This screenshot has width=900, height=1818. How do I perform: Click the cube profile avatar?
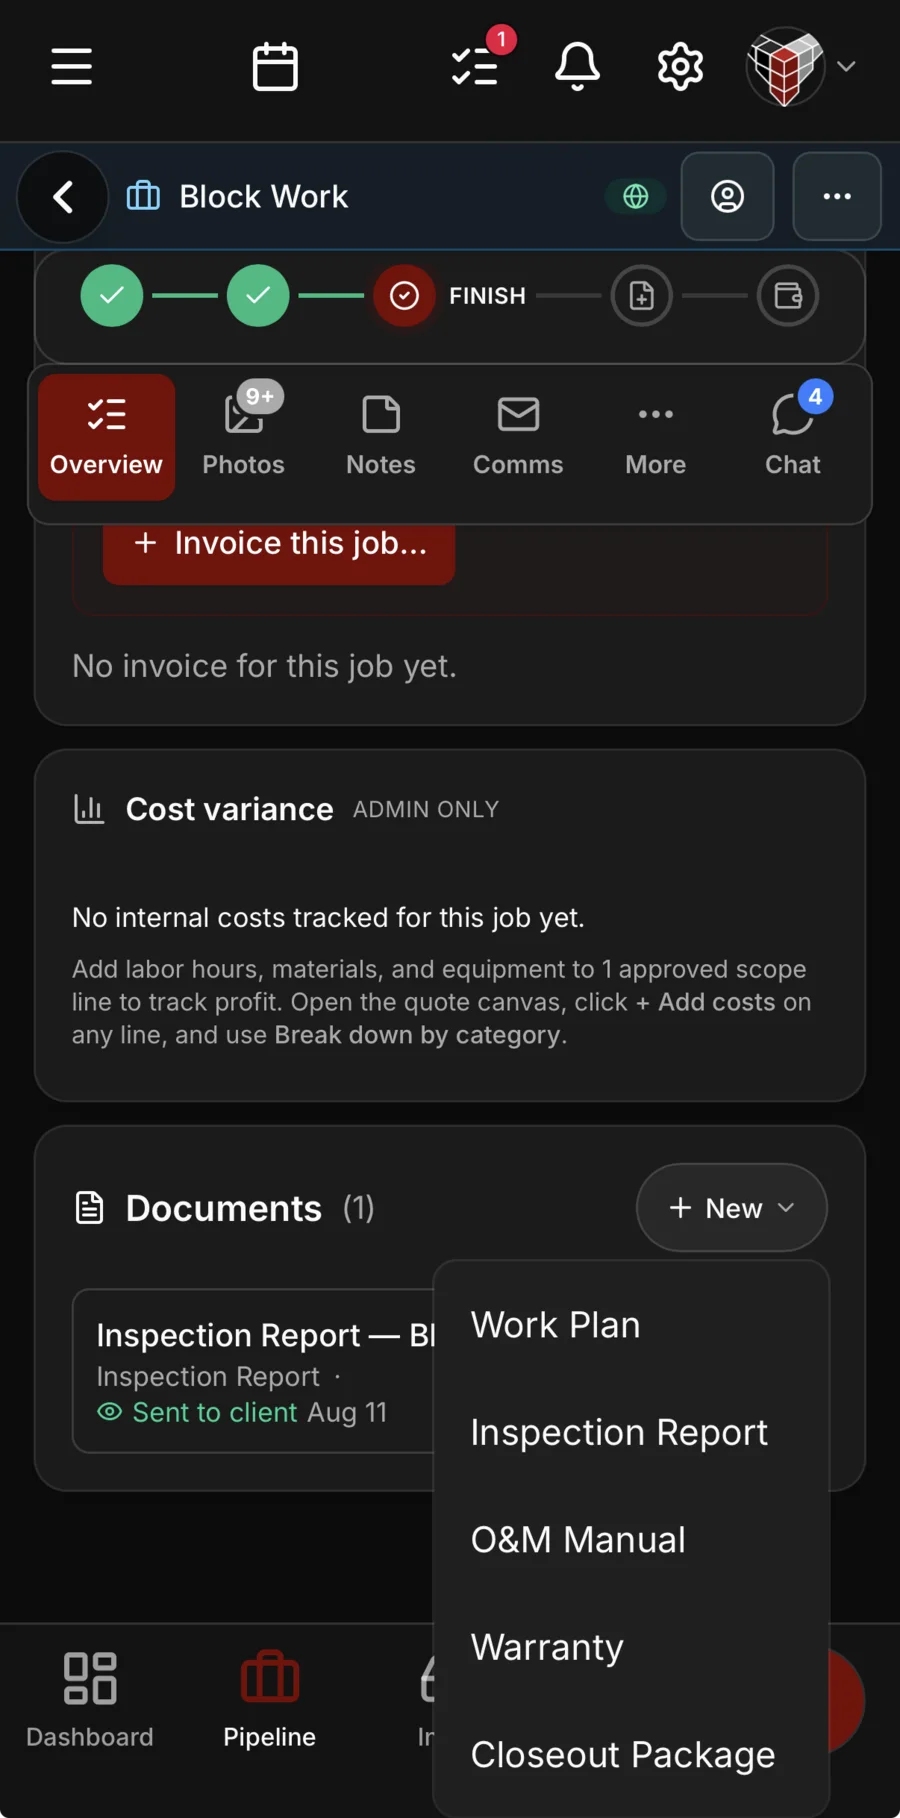pos(785,67)
